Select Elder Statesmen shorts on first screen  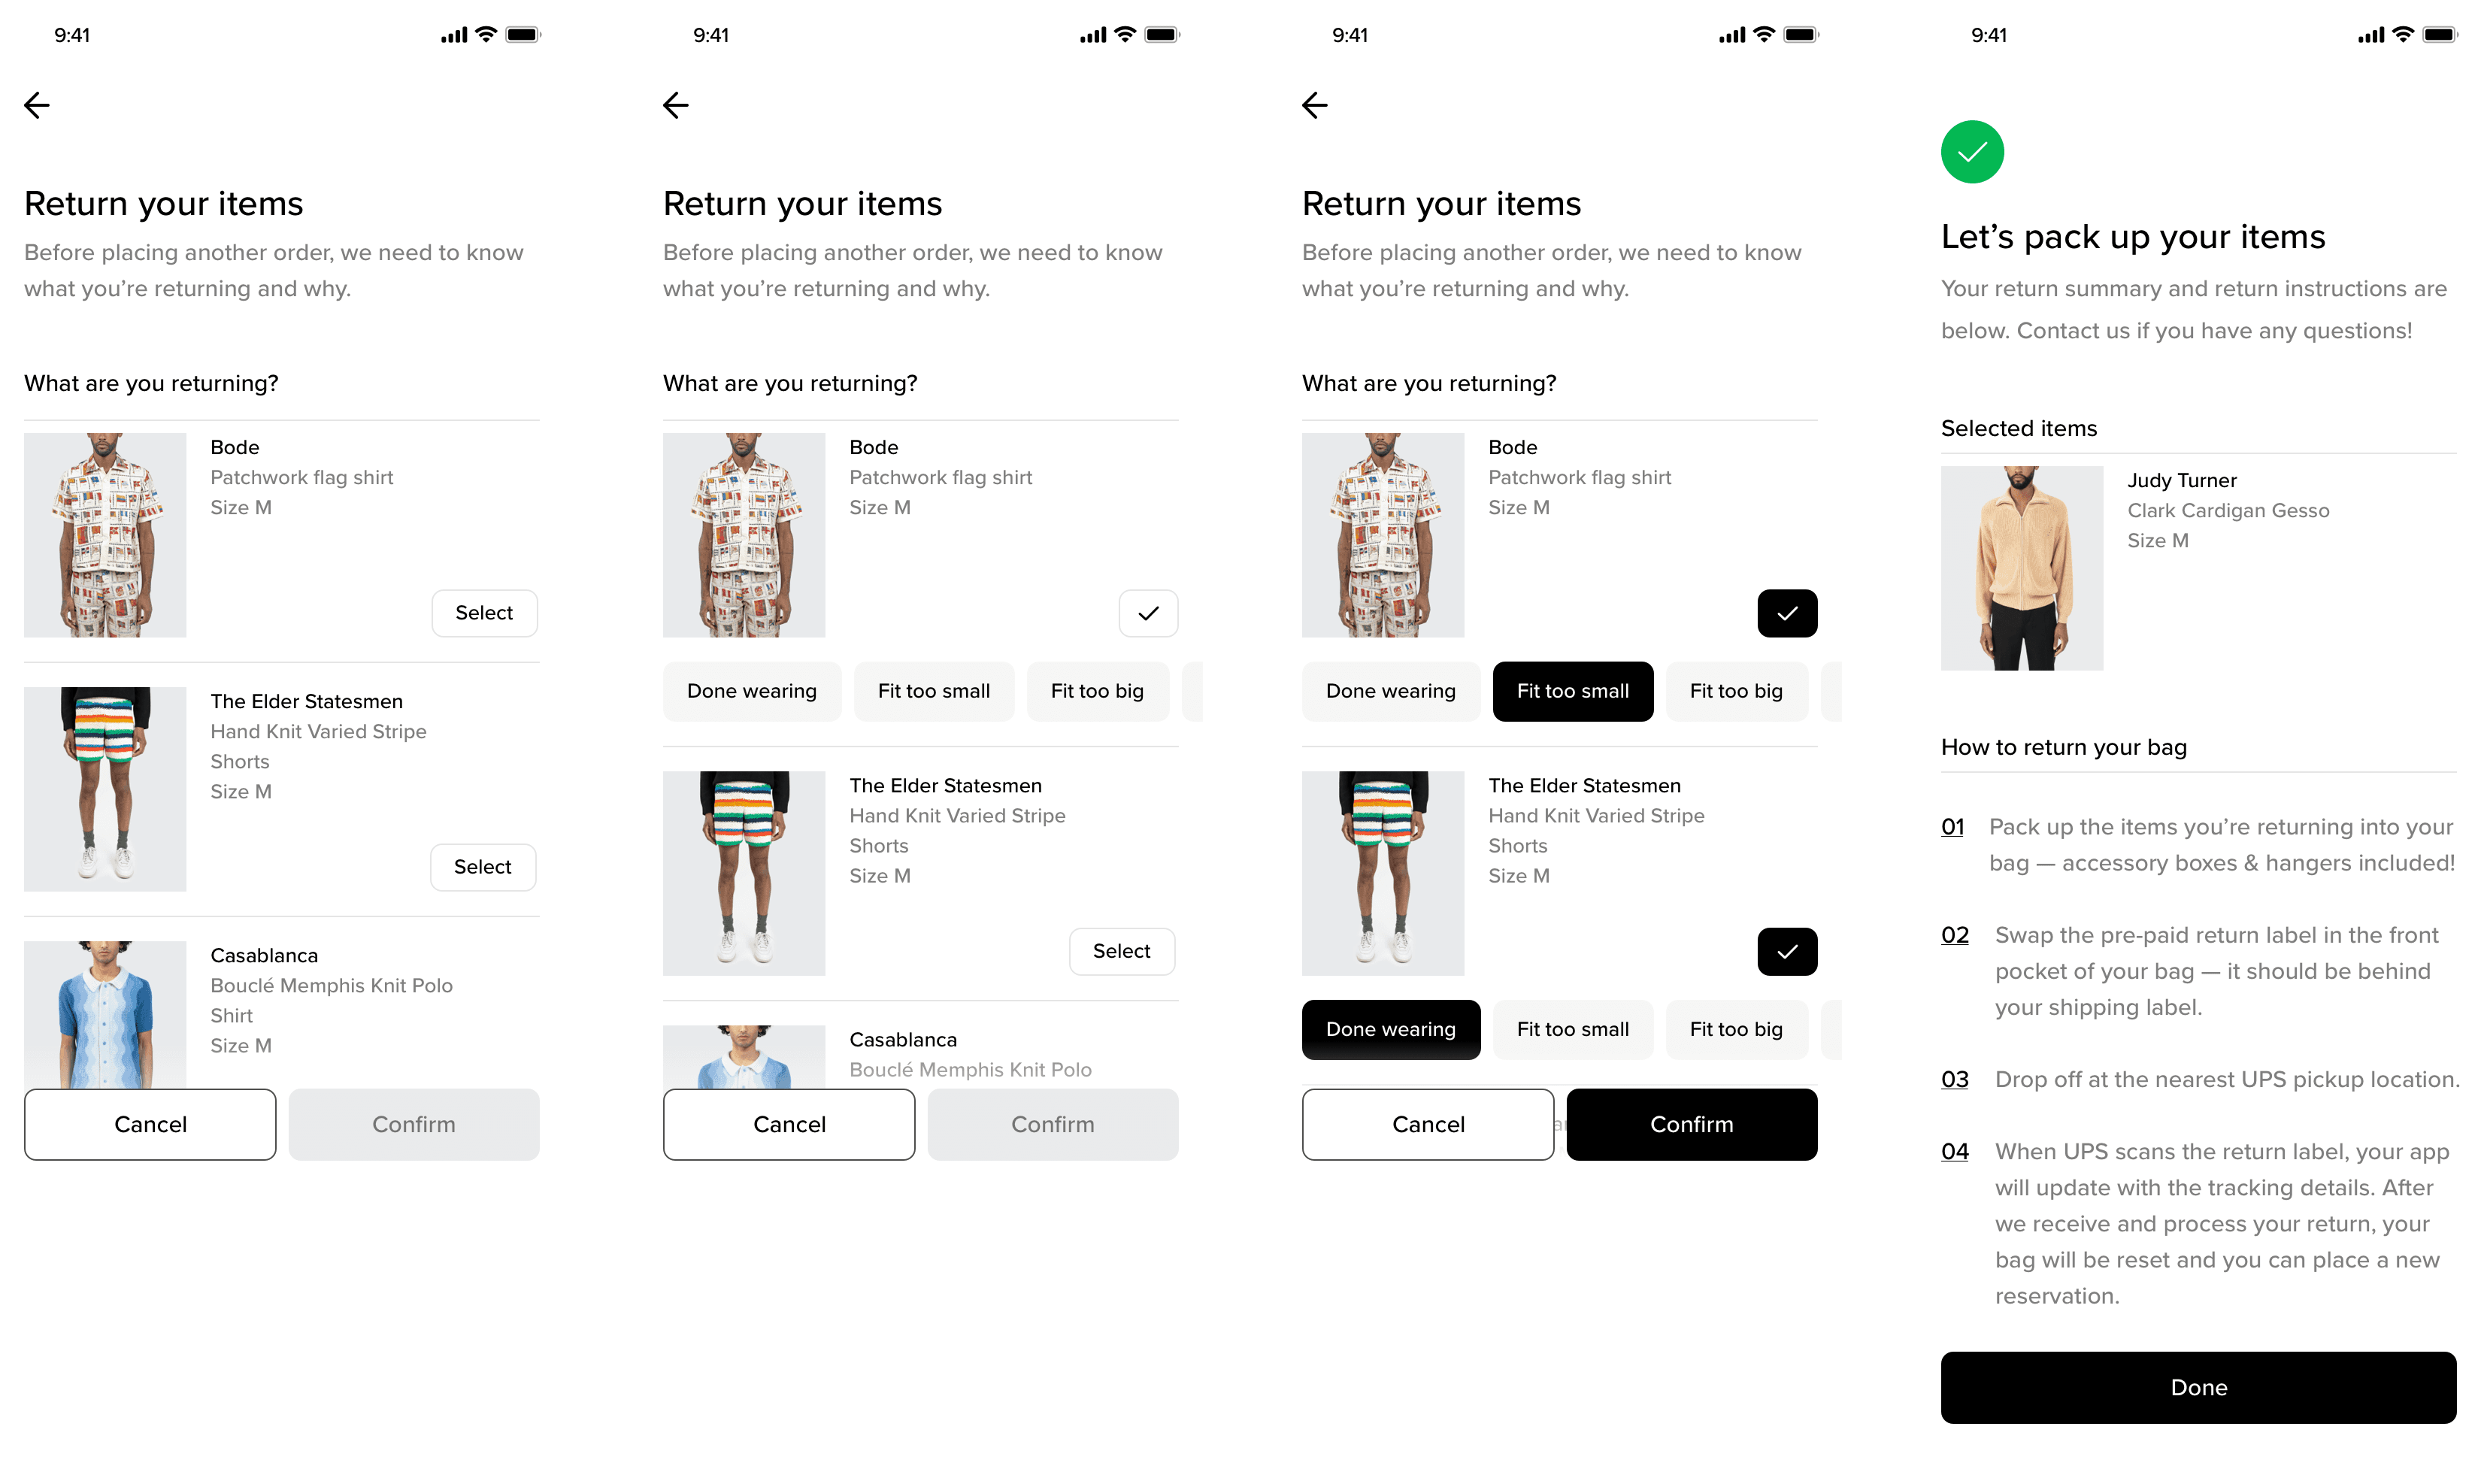(x=483, y=867)
